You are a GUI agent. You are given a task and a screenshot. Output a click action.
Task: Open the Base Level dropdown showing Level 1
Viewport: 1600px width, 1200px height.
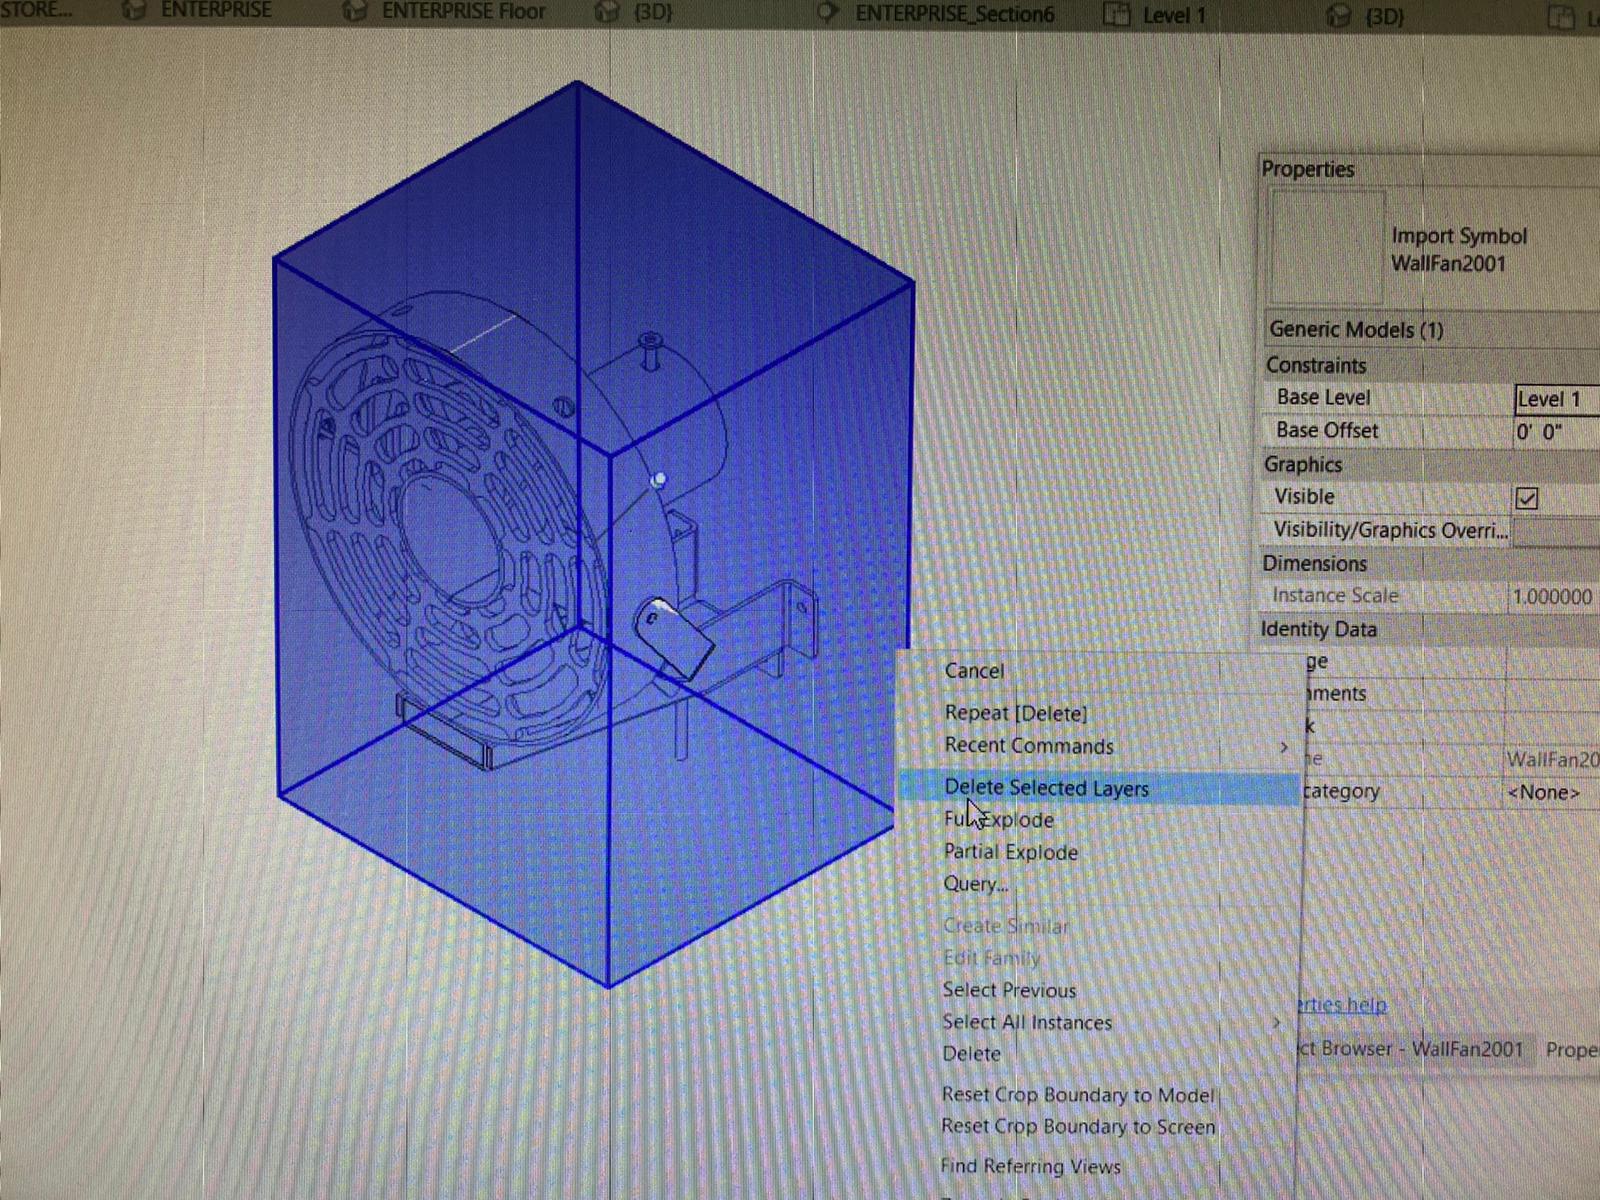[1553, 399]
